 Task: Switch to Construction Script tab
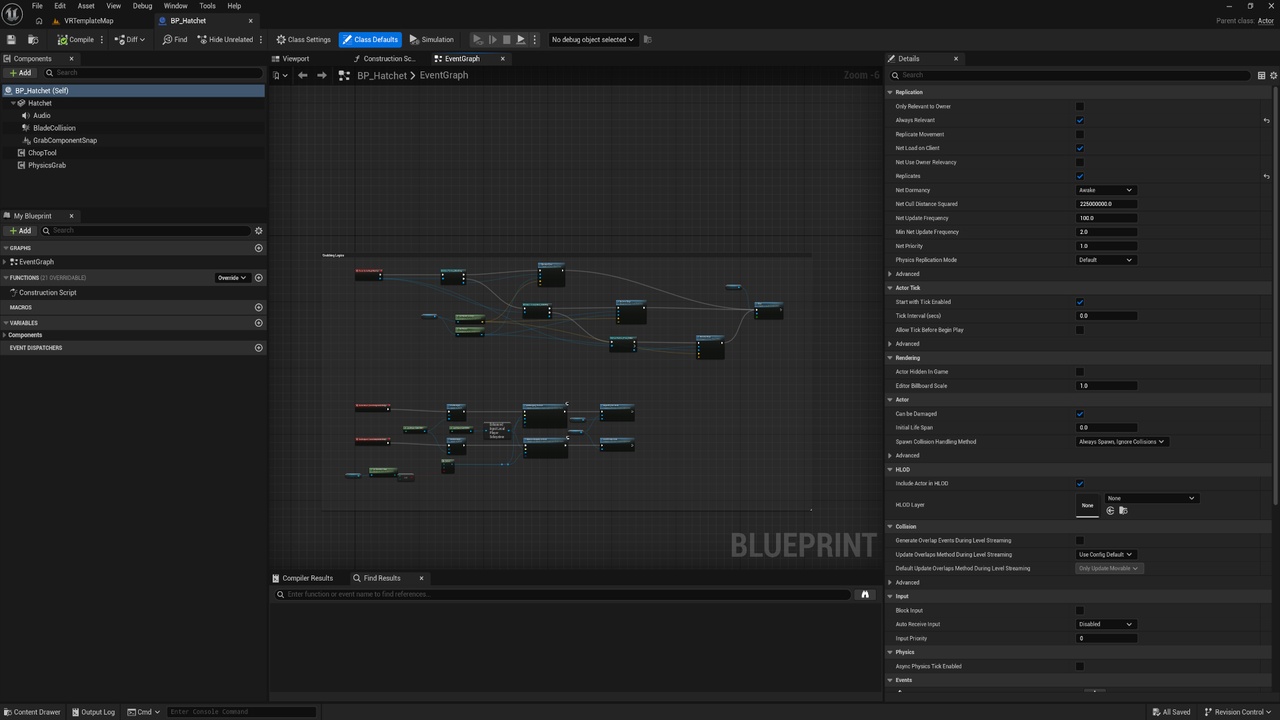point(389,59)
